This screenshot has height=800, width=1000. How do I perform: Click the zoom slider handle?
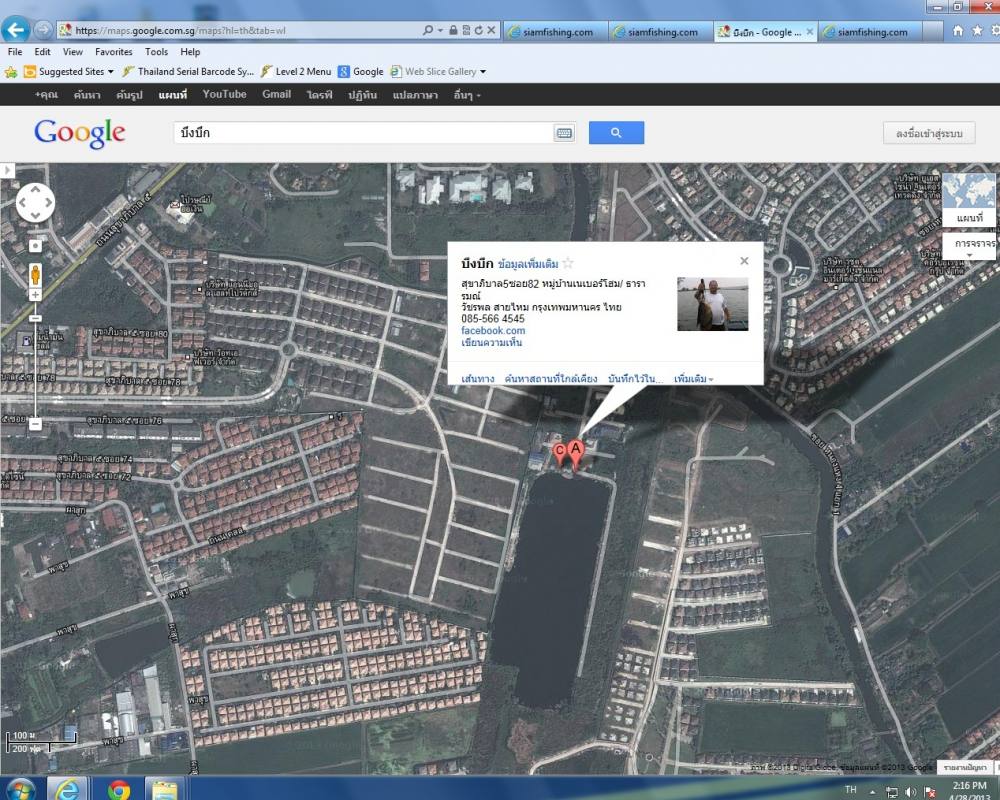(35, 318)
